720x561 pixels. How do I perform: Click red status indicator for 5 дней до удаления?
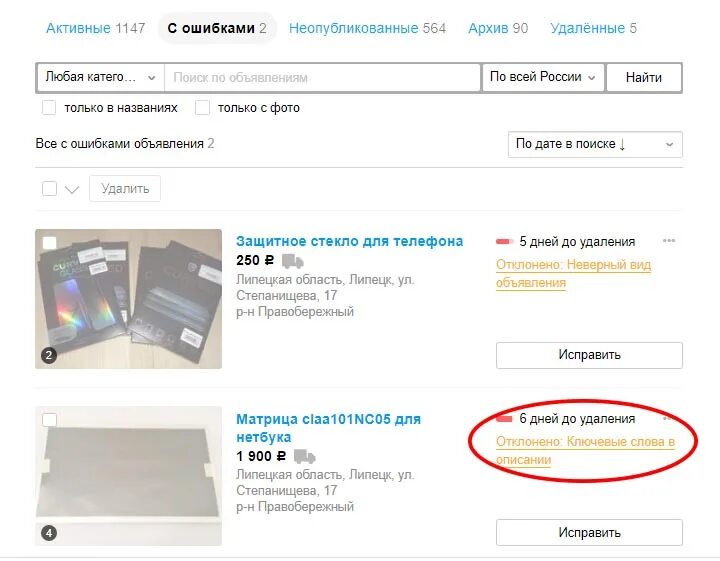click(504, 241)
